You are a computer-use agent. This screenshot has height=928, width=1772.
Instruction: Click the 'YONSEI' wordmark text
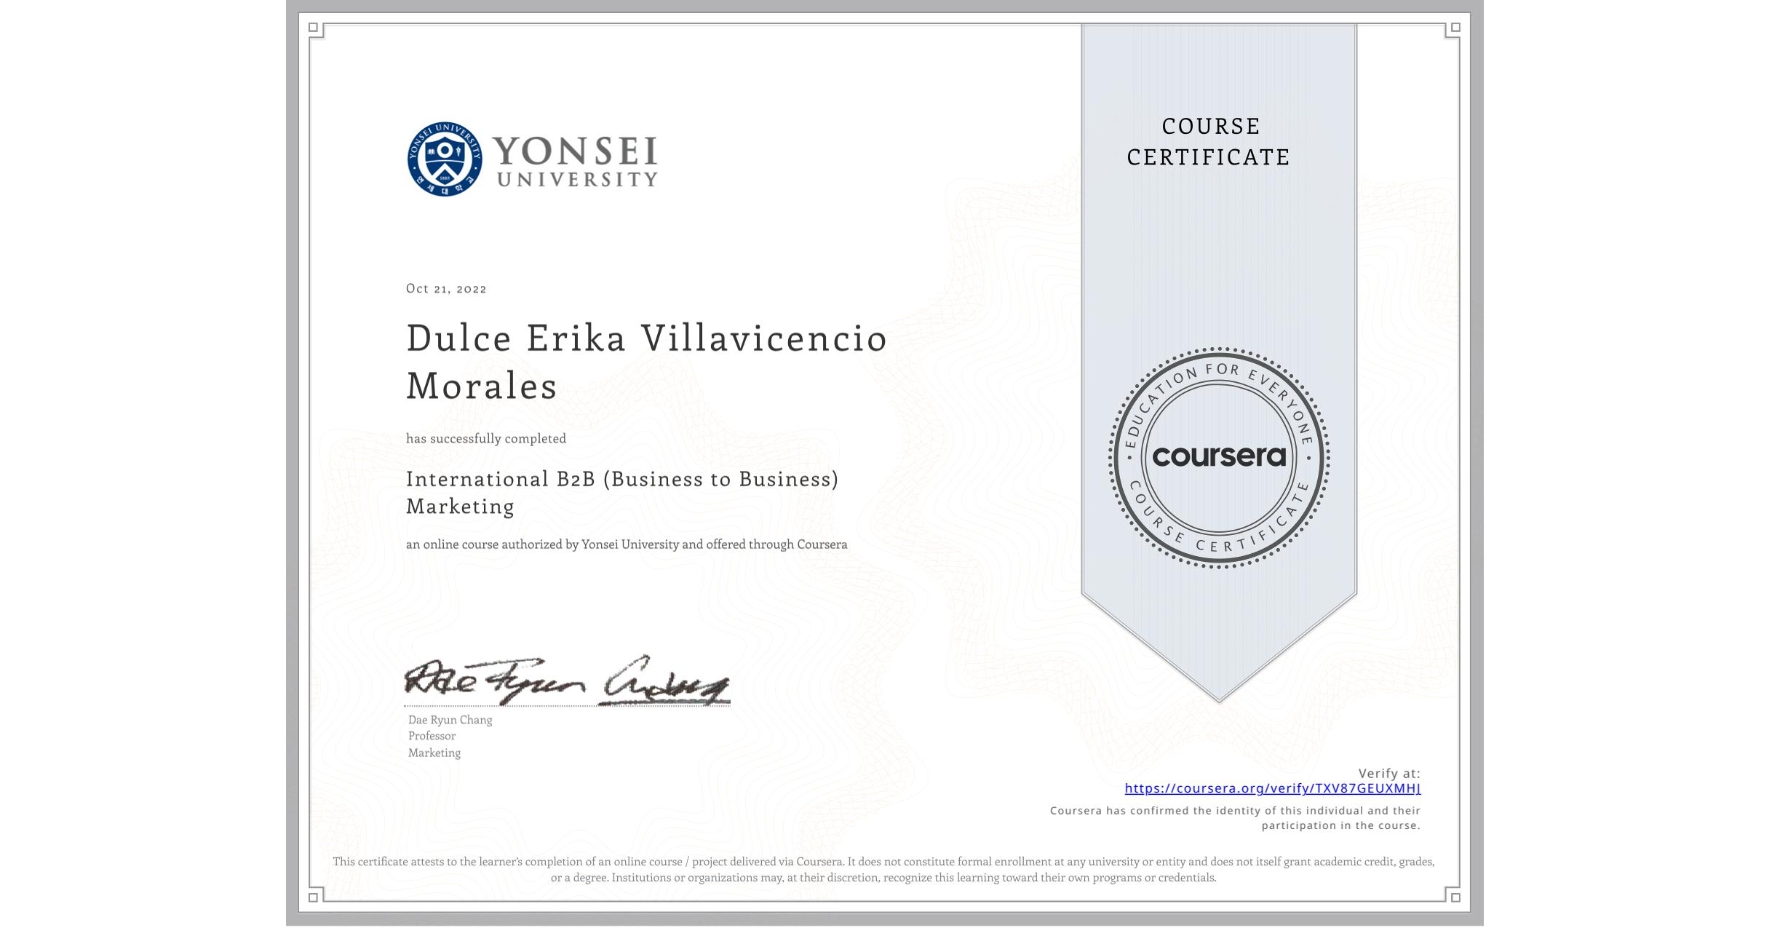pyautogui.click(x=575, y=151)
